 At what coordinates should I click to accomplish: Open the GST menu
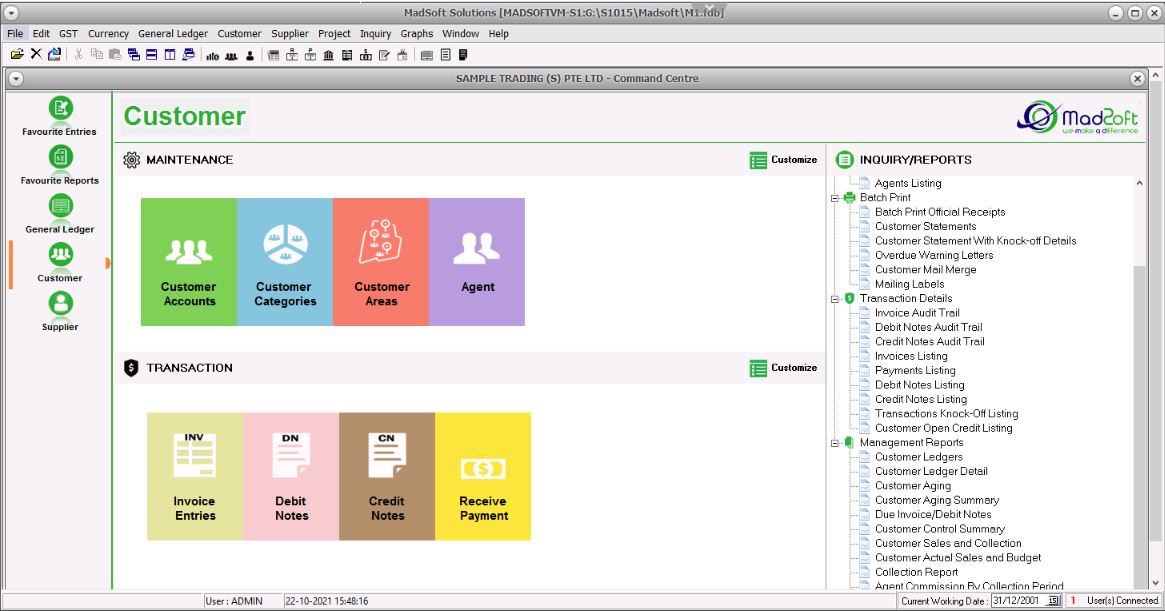click(x=68, y=33)
